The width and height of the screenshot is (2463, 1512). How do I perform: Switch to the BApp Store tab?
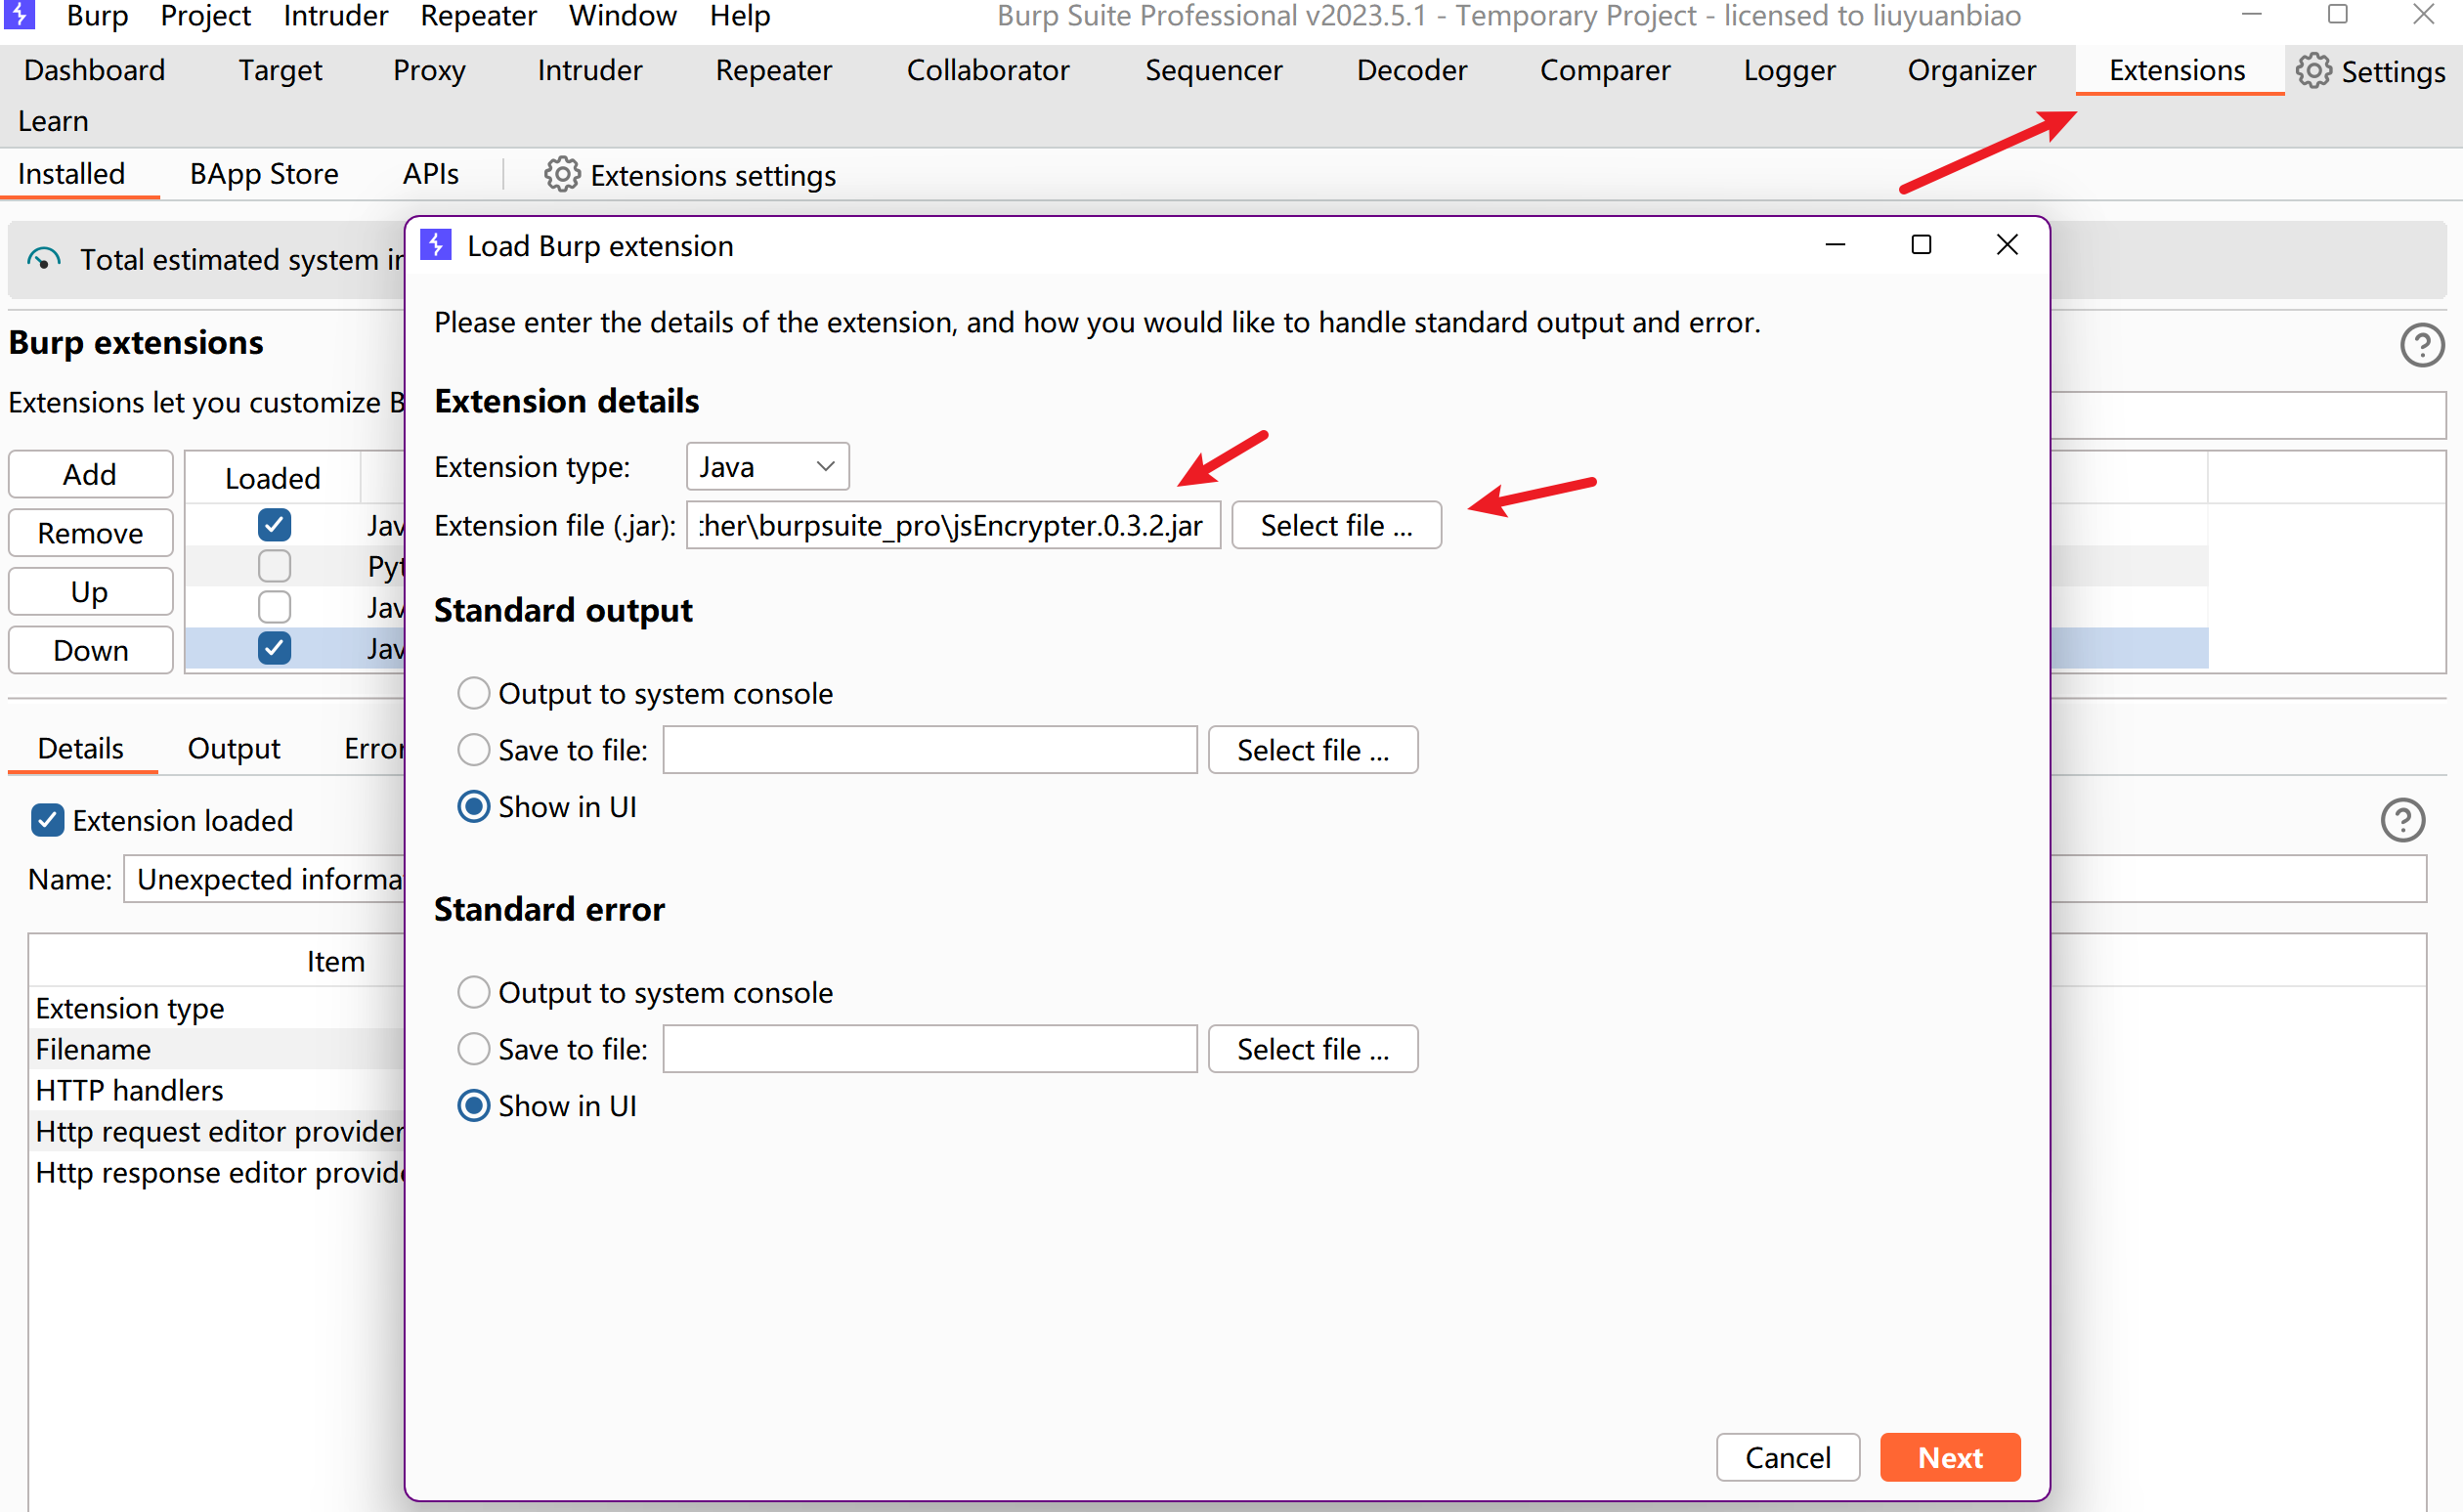[x=264, y=174]
